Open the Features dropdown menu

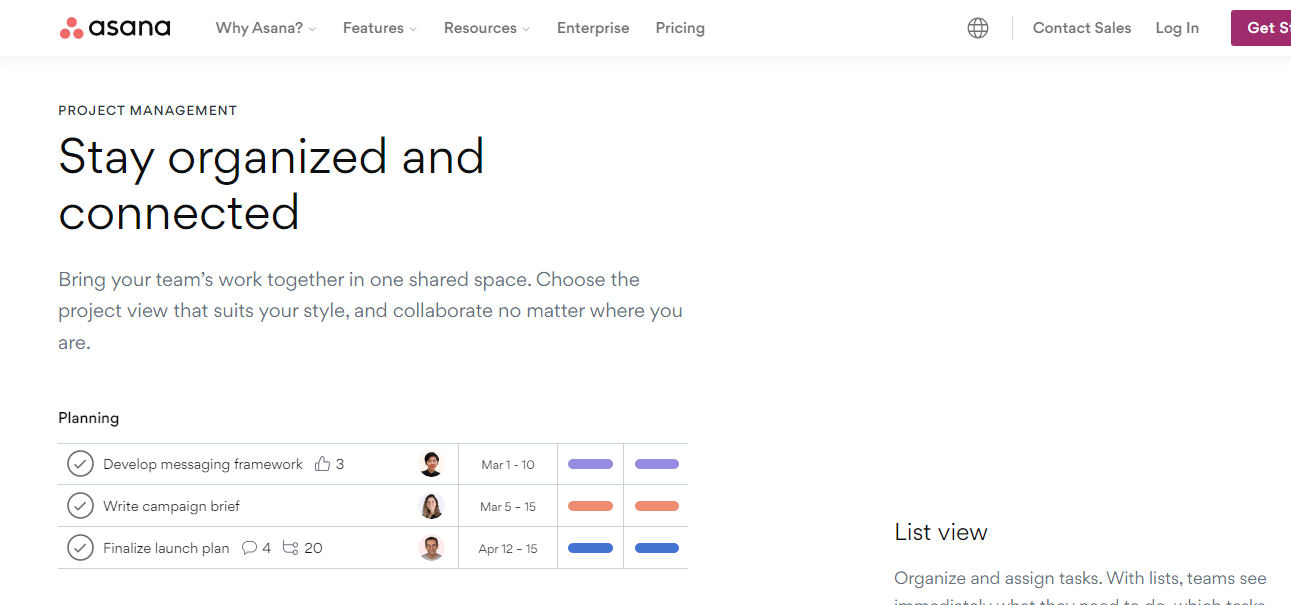pyautogui.click(x=380, y=28)
